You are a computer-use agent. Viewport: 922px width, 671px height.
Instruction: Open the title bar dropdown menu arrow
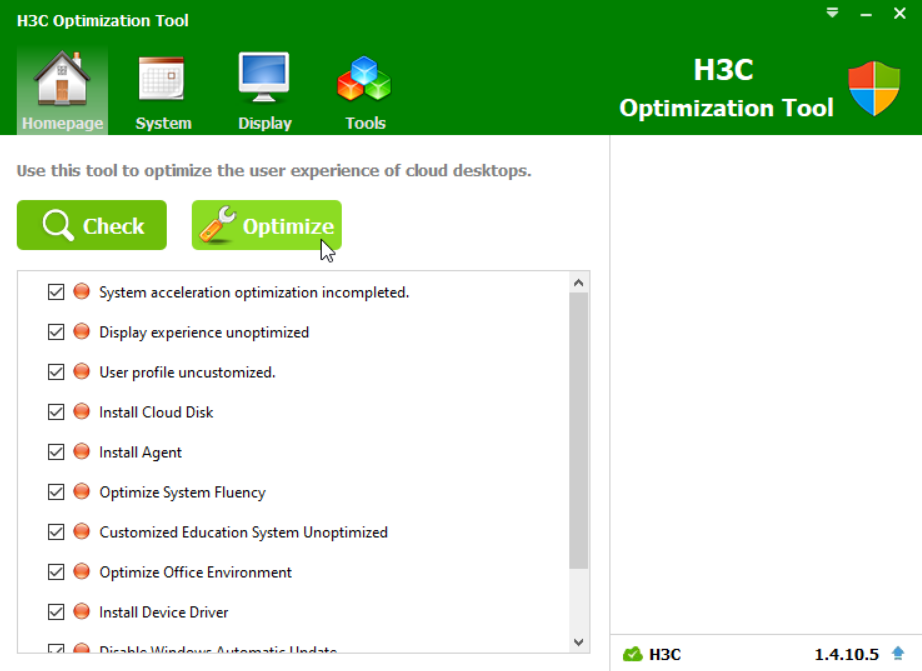(832, 13)
